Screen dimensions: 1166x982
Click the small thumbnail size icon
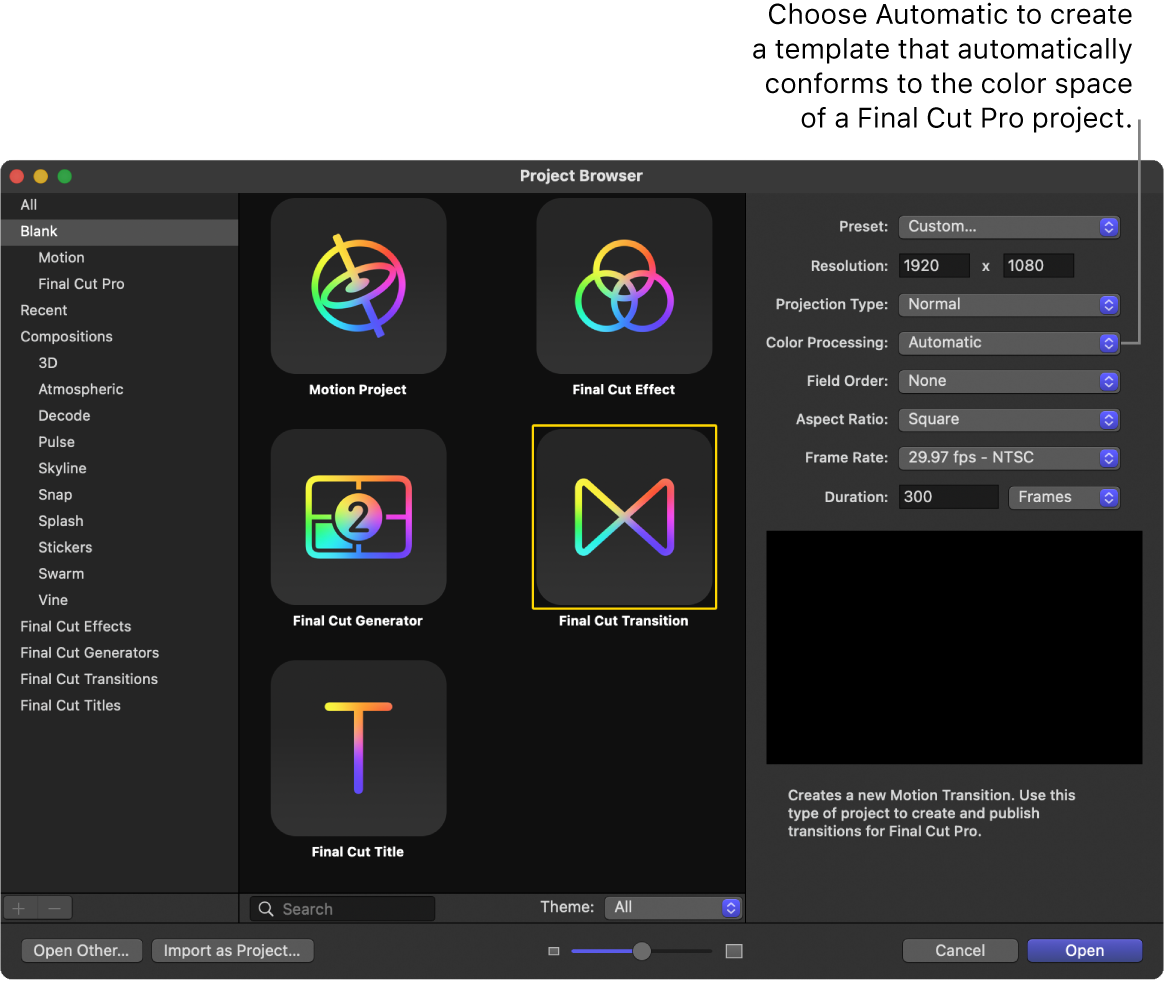(x=554, y=951)
